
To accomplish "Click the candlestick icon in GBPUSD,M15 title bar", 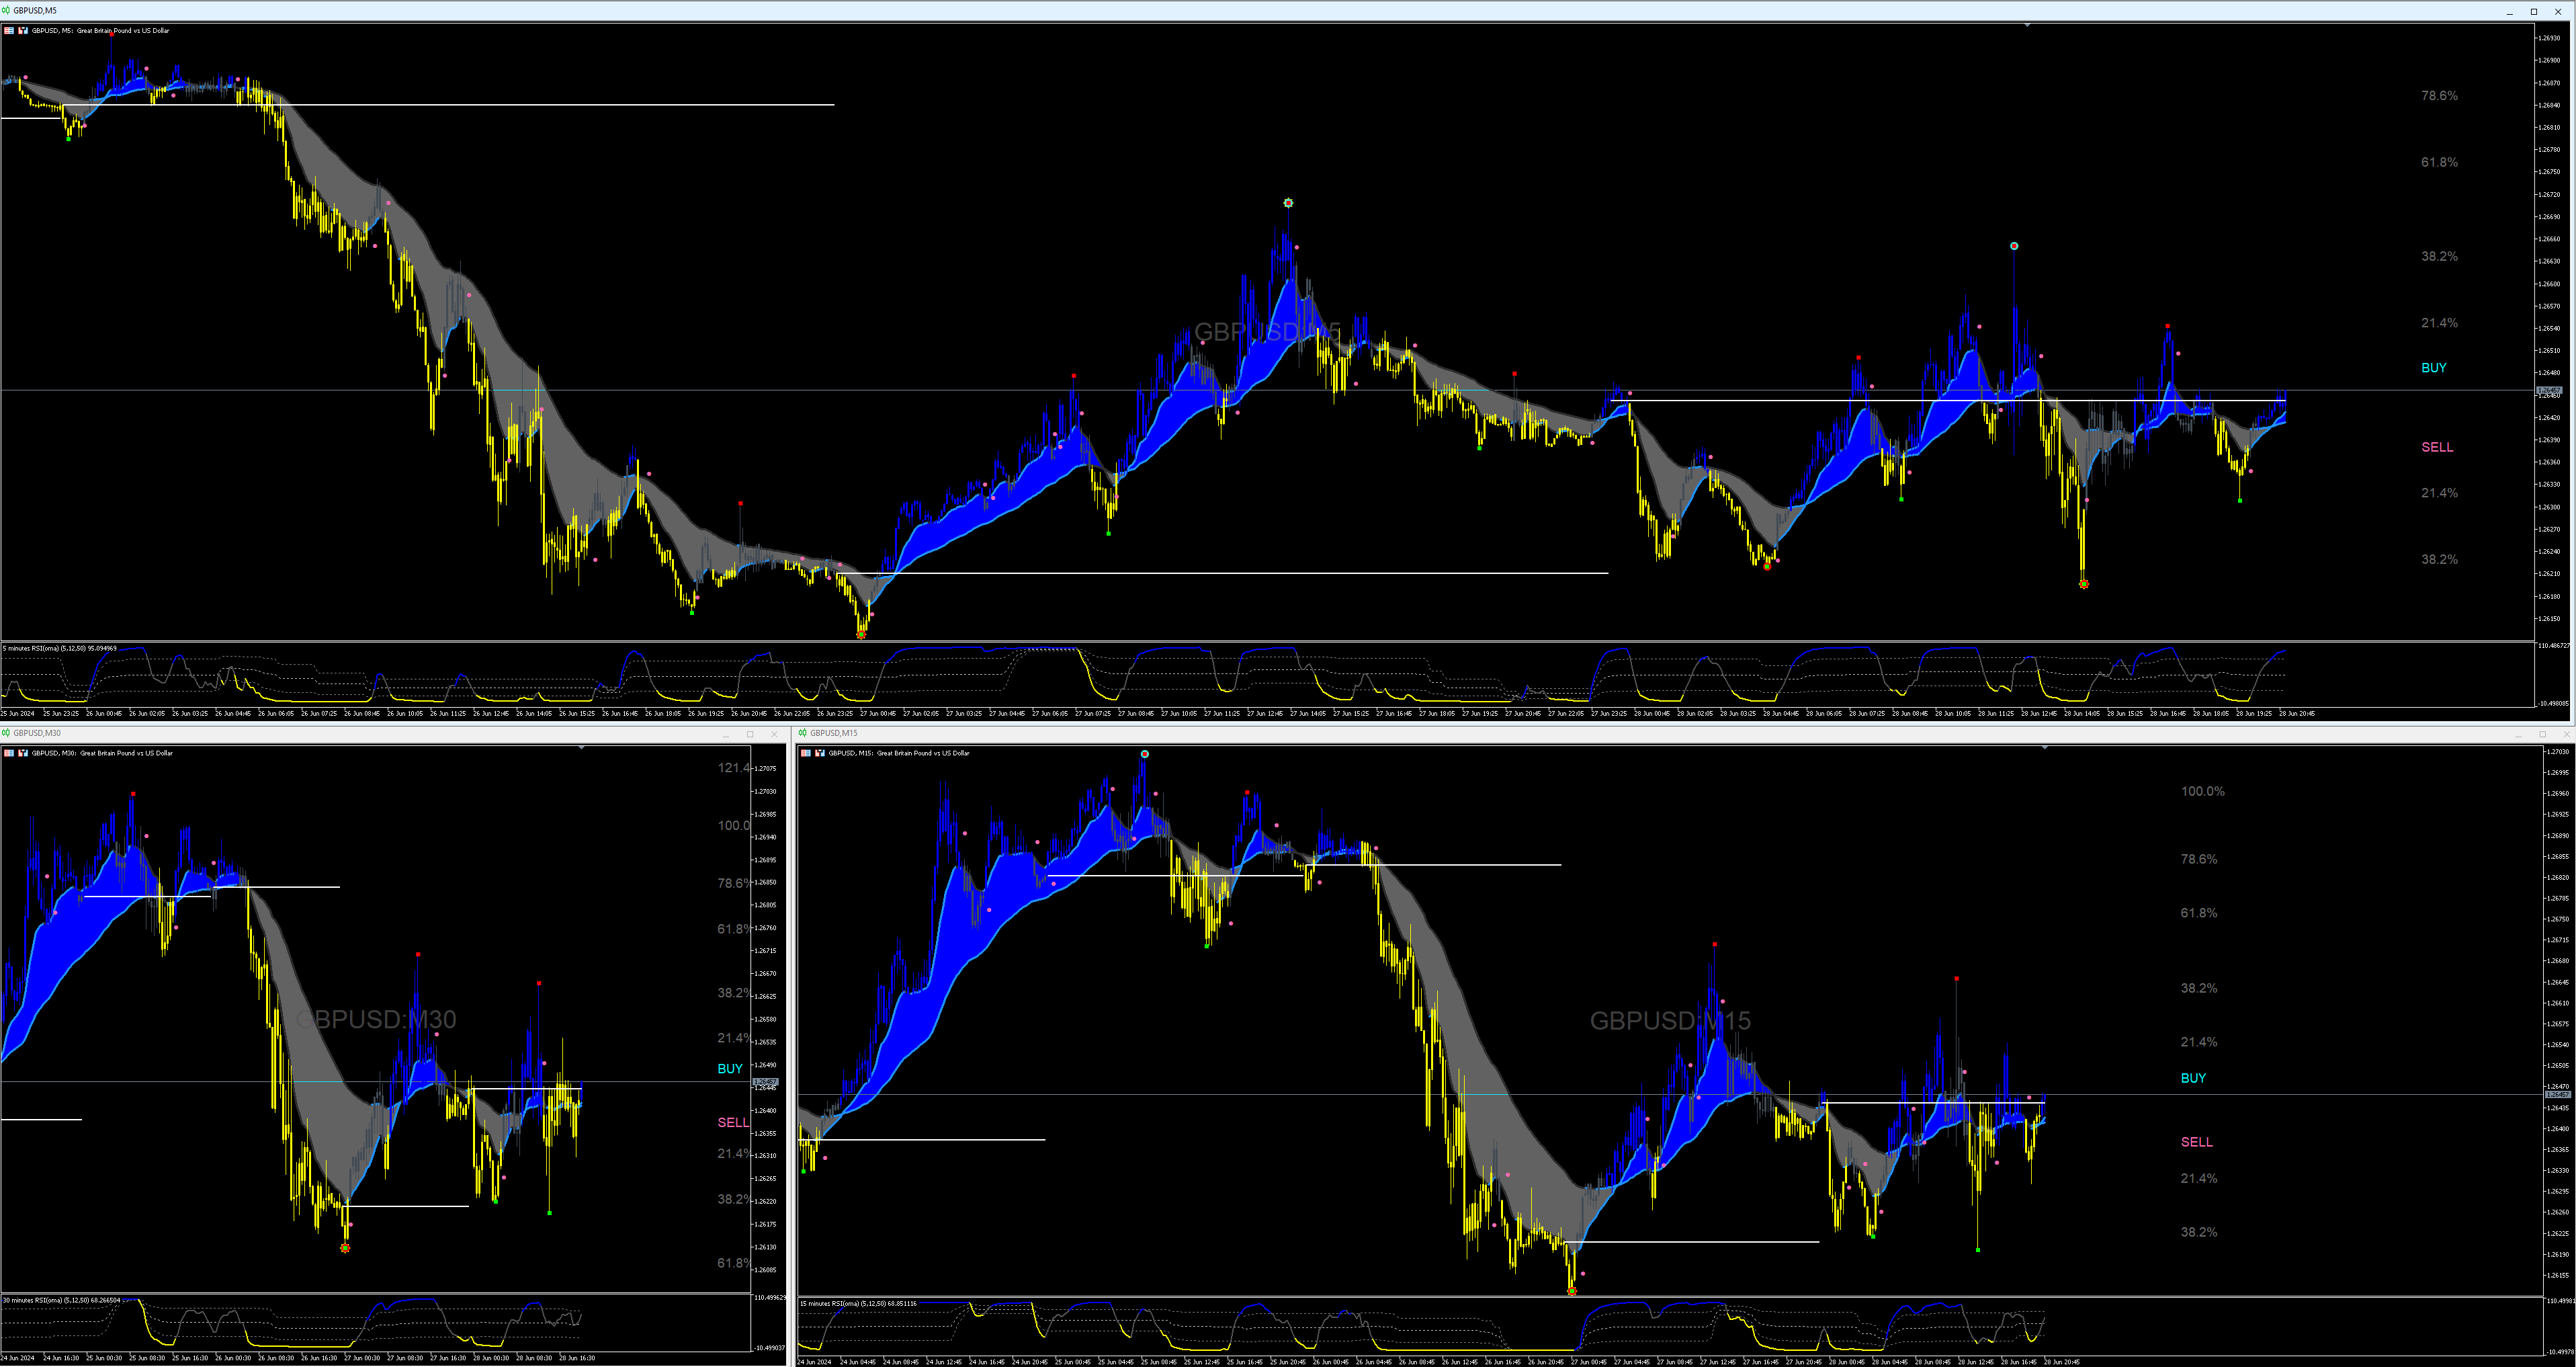I will click(x=802, y=733).
